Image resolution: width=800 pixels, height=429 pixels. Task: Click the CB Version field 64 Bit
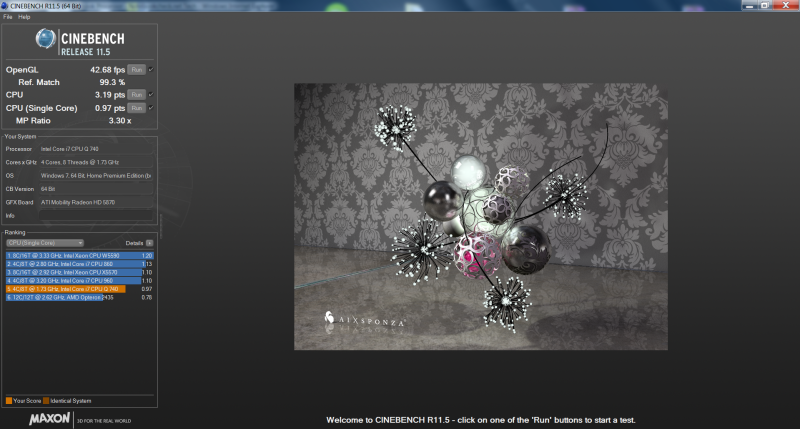point(96,189)
